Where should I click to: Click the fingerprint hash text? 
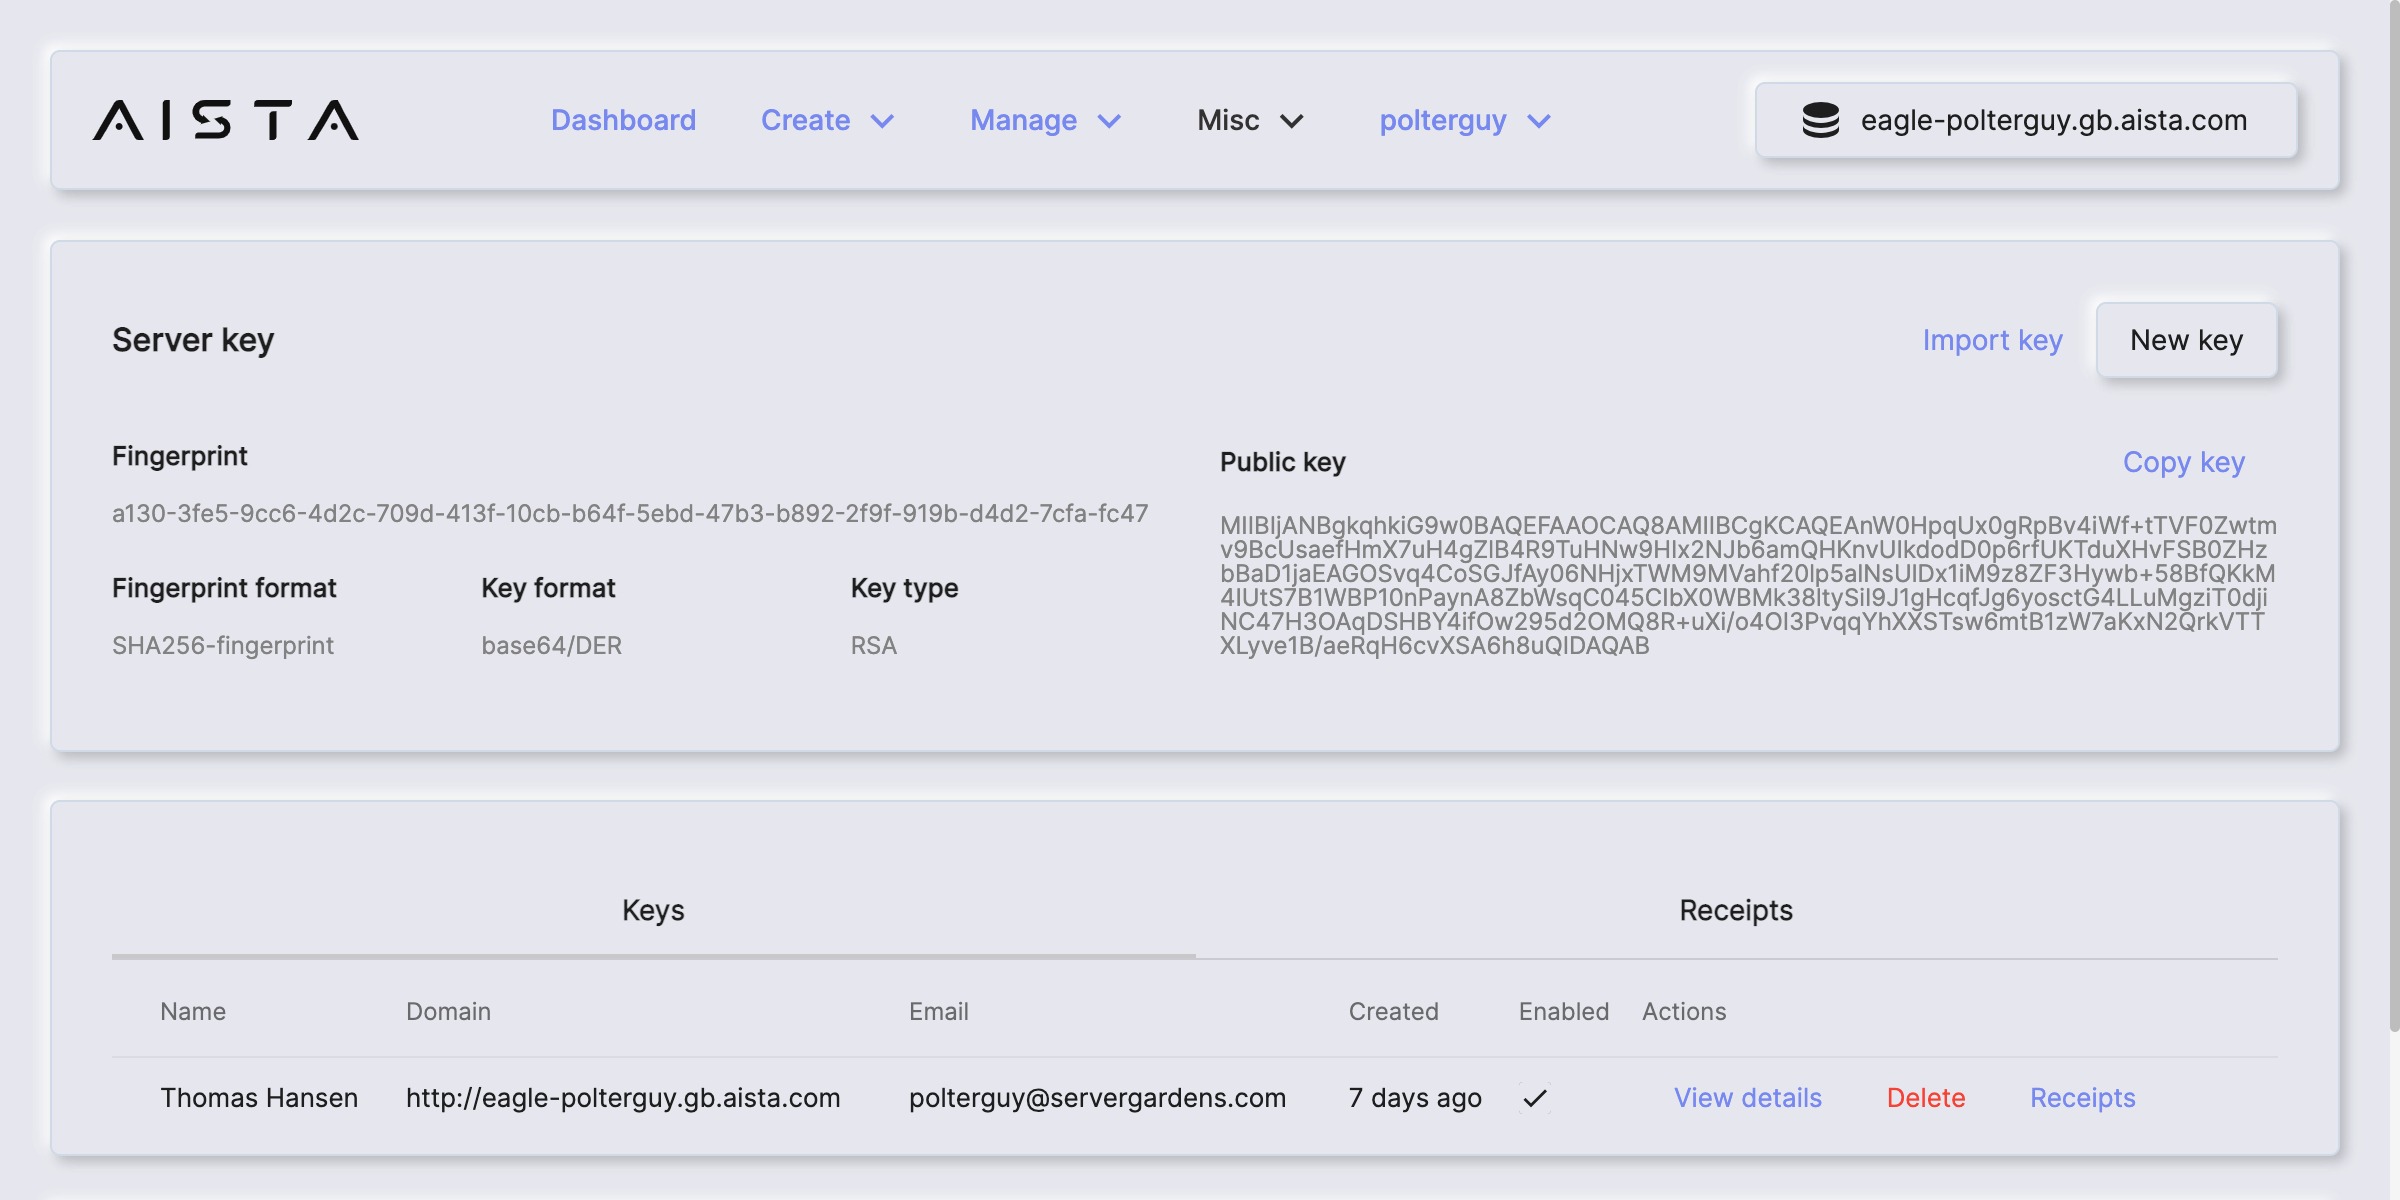pyautogui.click(x=629, y=513)
